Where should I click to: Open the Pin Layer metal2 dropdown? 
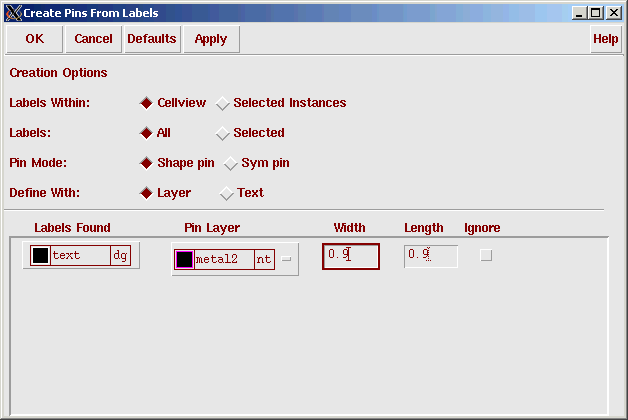coord(287,260)
